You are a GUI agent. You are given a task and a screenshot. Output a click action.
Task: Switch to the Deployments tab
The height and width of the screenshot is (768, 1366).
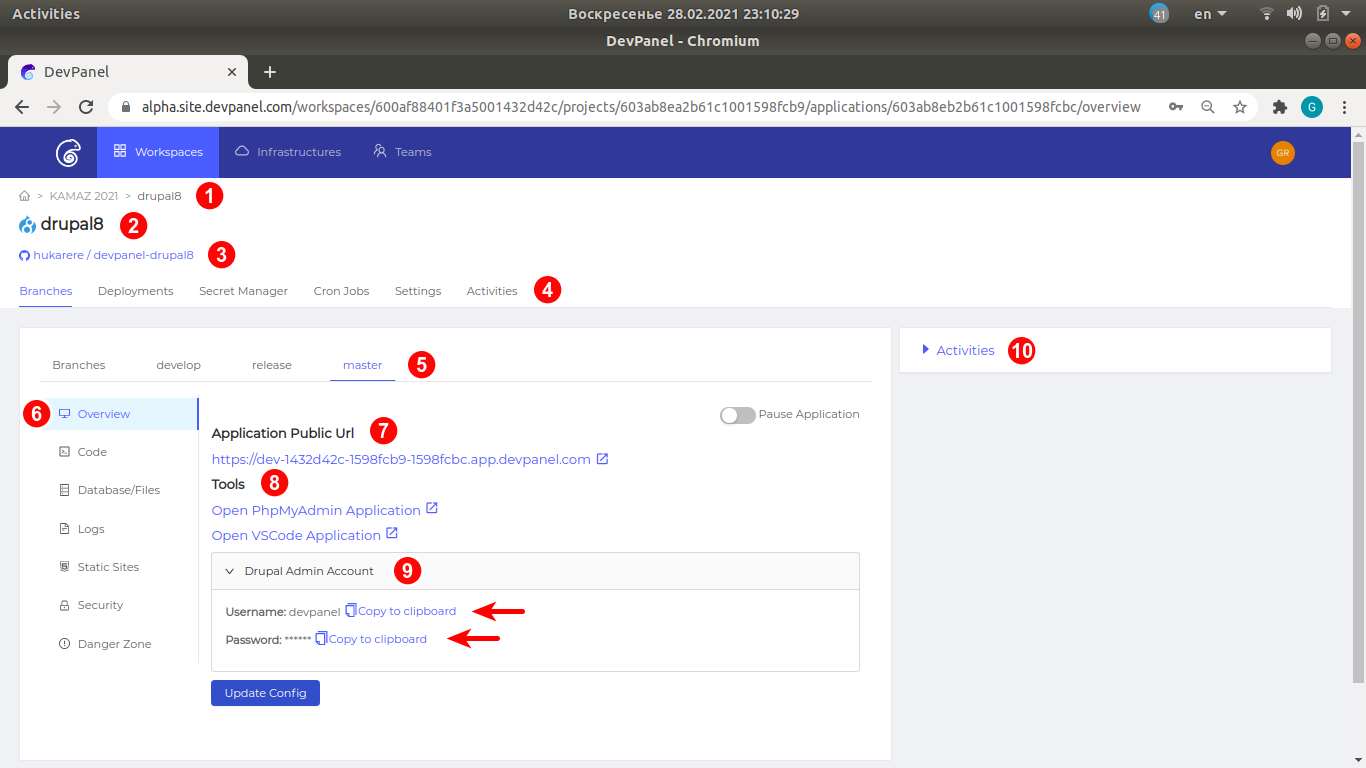coord(135,291)
